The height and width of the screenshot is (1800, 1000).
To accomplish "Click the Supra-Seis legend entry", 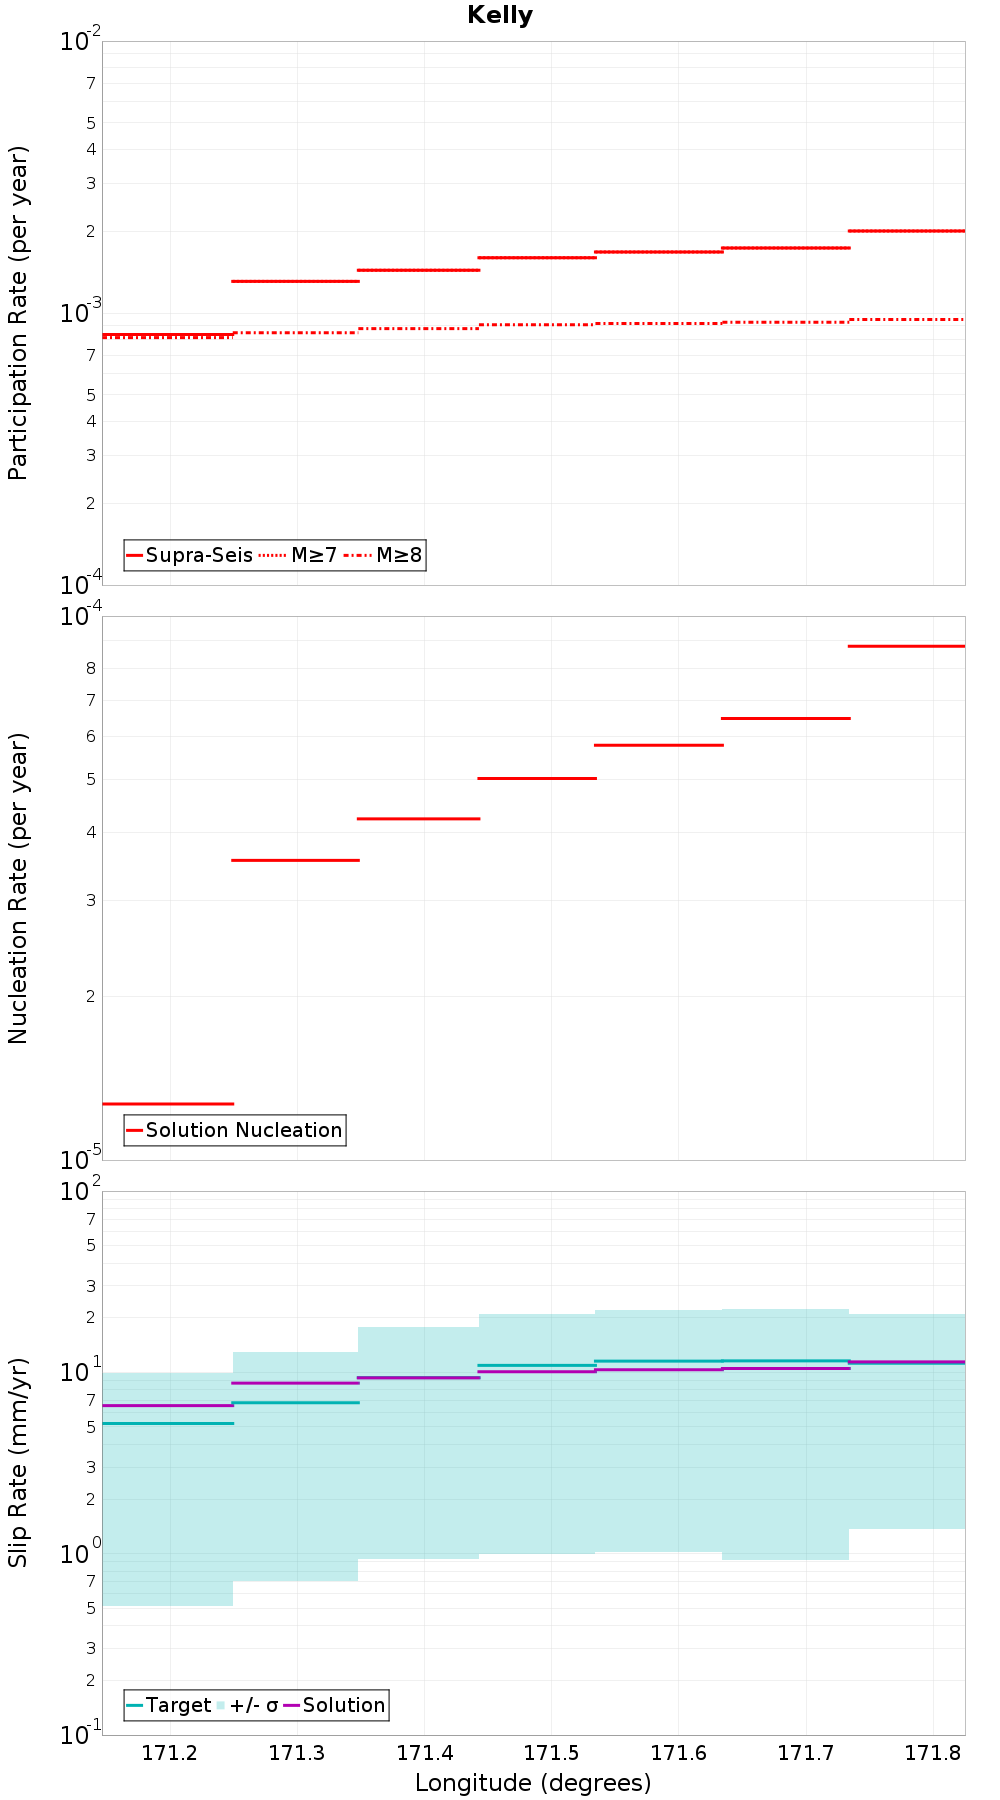I will pos(190,555).
